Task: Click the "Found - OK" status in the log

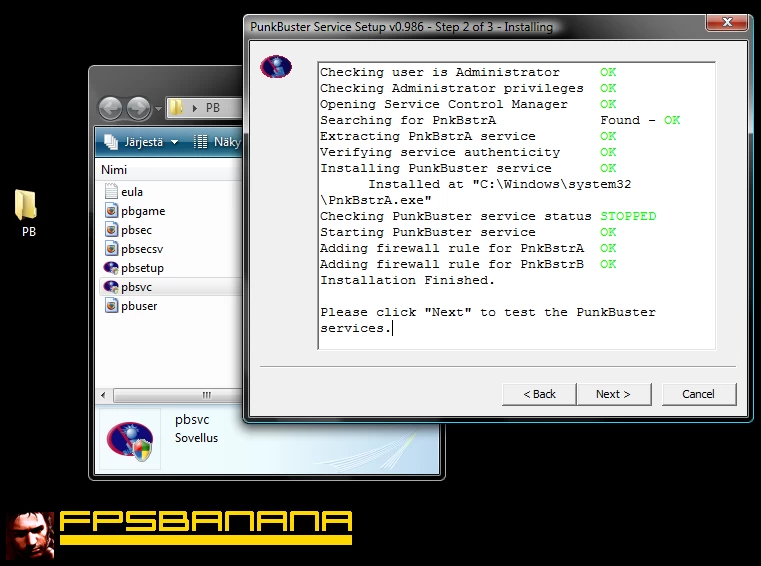Action: (x=640, y=120)
